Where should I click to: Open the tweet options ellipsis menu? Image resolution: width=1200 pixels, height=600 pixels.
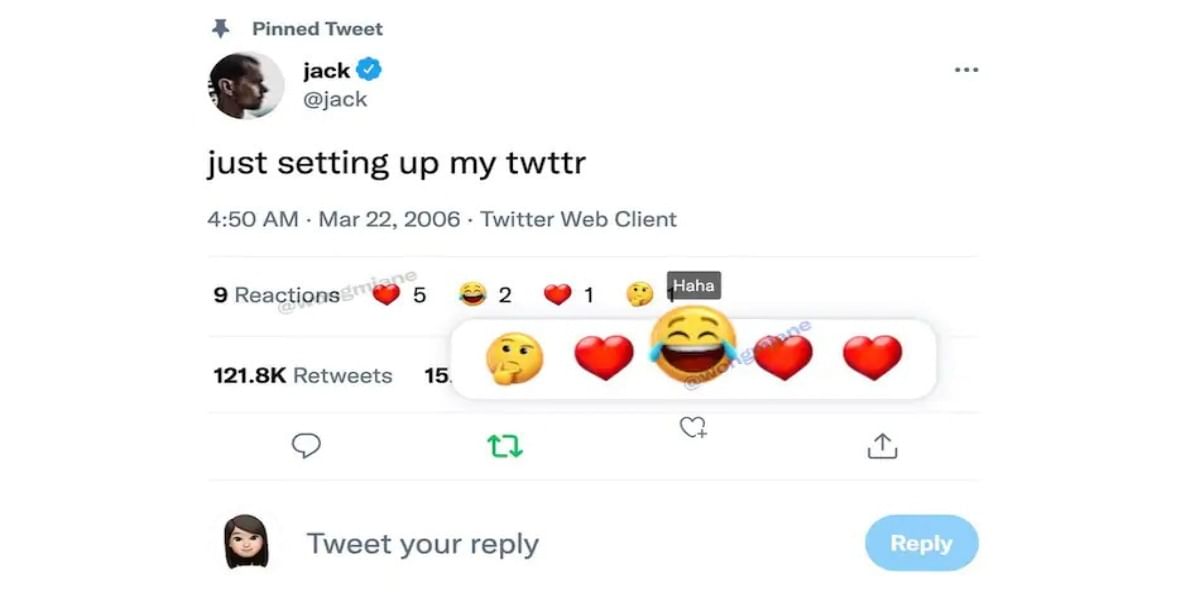(966, 69)
